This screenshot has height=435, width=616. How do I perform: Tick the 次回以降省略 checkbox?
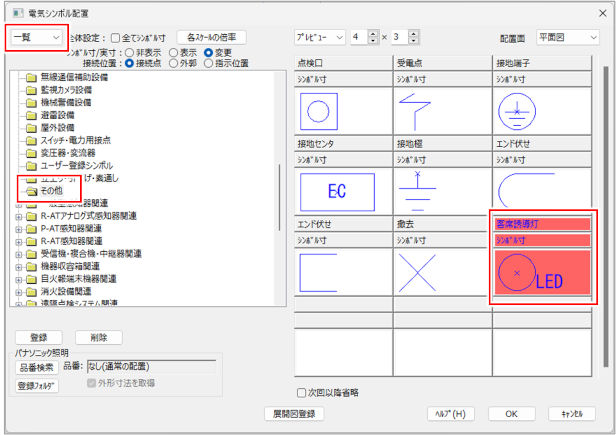(x=303, y=392)
